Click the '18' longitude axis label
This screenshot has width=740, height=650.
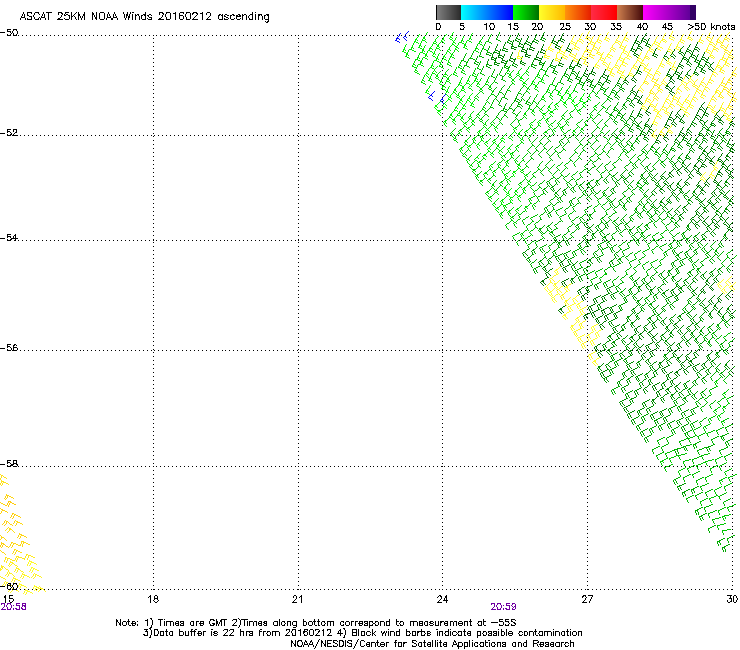[153, 599]
